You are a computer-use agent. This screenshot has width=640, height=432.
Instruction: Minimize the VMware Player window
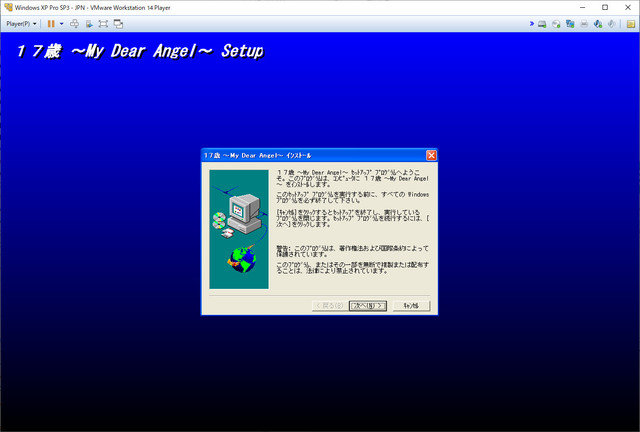tap(582, 7)
